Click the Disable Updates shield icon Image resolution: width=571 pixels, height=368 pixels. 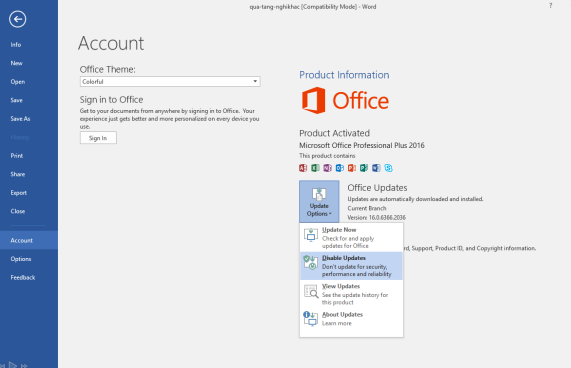point(311,262)
